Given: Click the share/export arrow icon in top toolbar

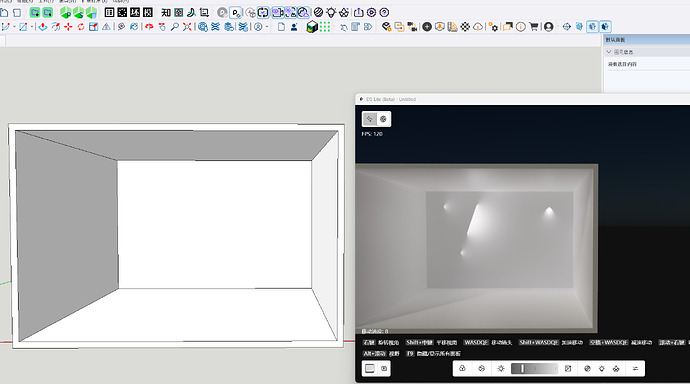Looking at the screenshot, I should pos(359,12).
